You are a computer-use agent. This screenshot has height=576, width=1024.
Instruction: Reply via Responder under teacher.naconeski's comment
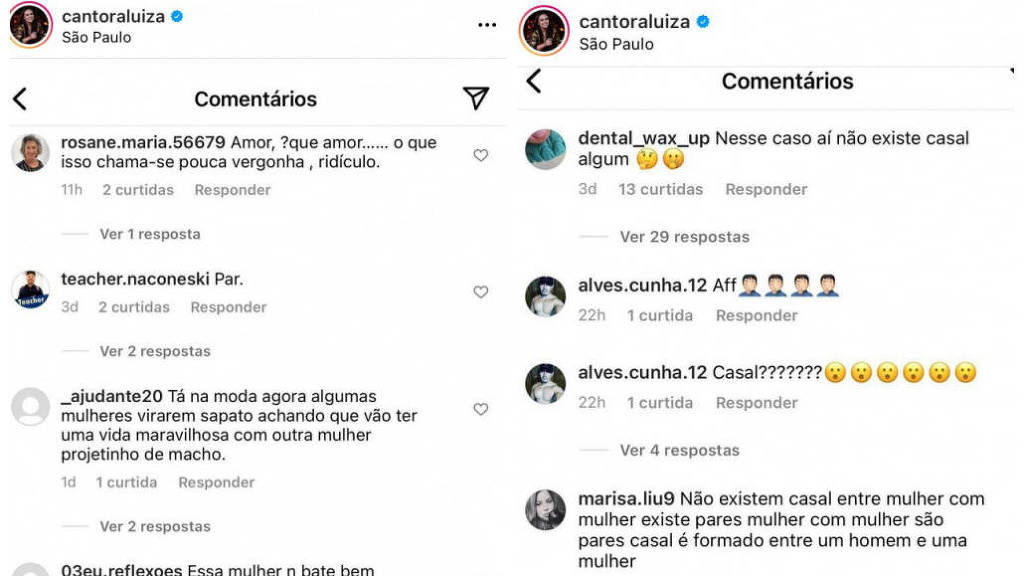pyautogui.click(x=231, y=306)
